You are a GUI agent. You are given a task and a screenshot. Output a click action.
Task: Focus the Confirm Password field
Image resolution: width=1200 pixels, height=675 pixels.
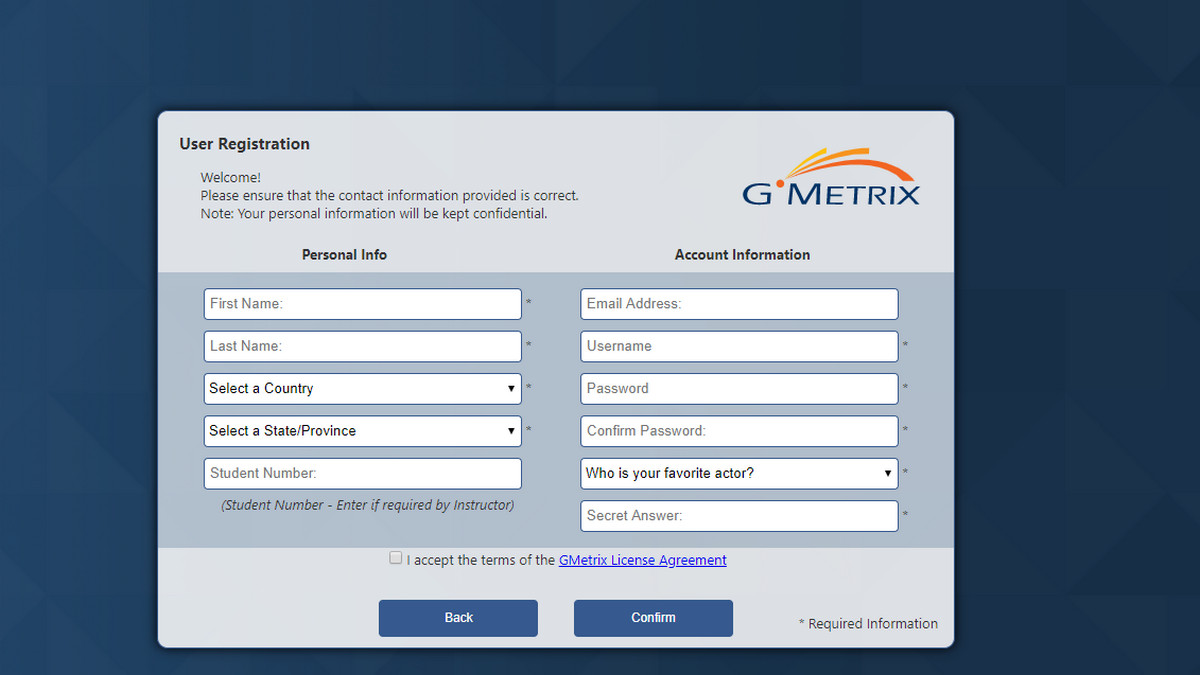coord(740,431)
